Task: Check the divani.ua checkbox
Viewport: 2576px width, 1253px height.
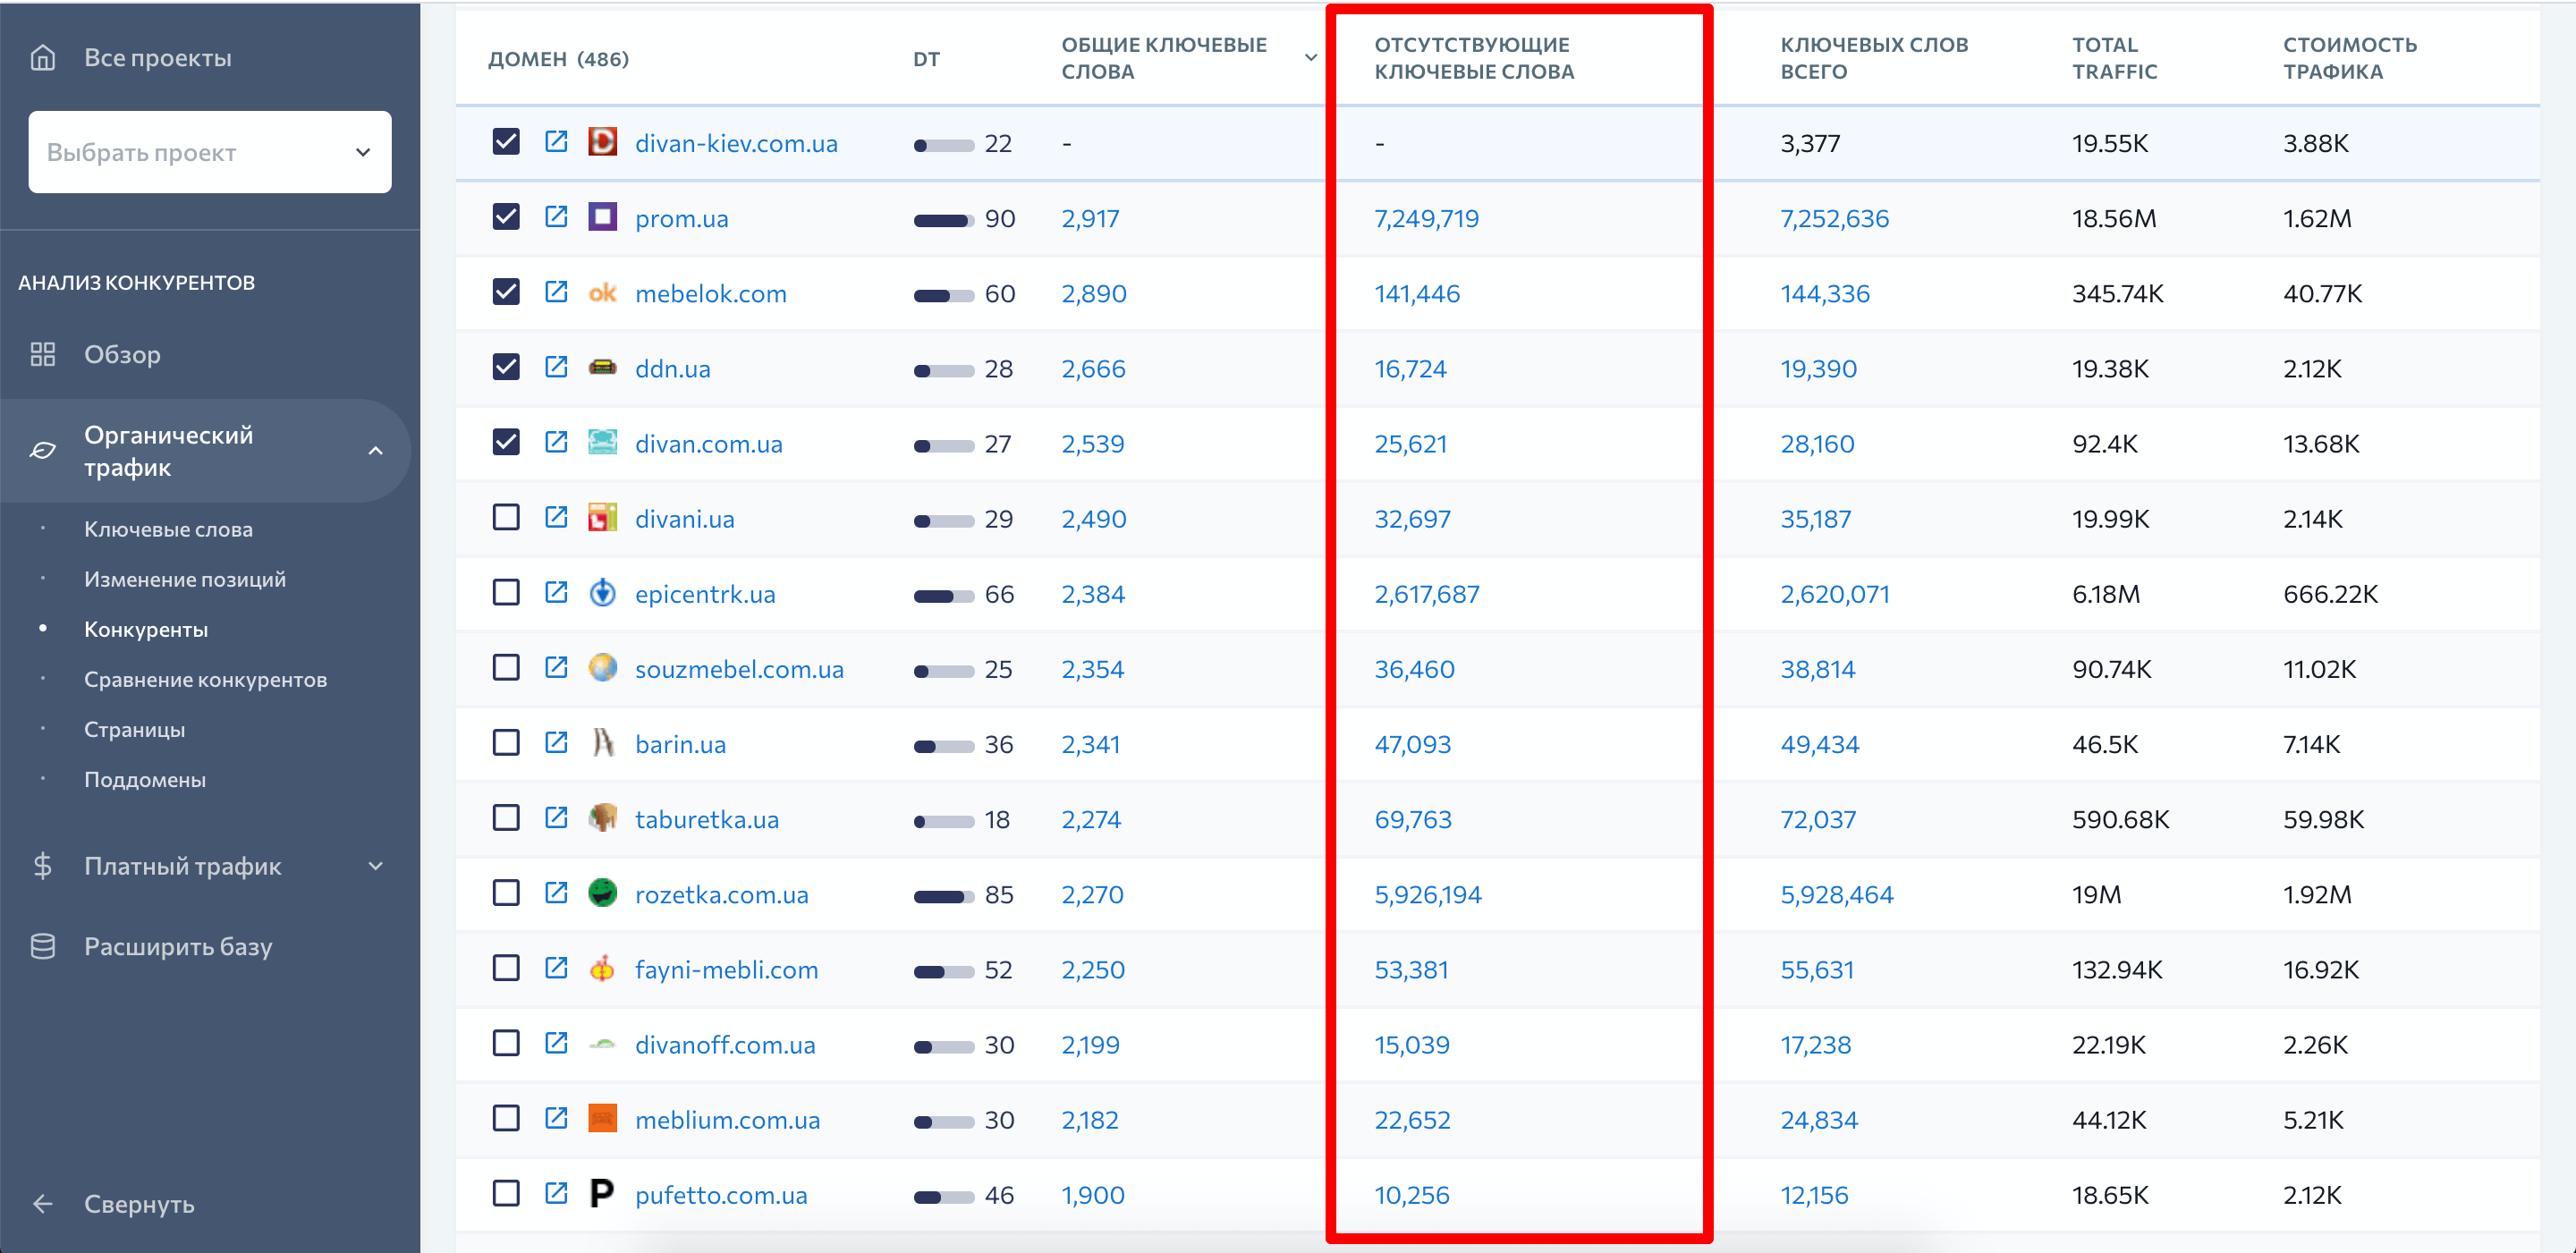Action: click(x=506, y=517)
